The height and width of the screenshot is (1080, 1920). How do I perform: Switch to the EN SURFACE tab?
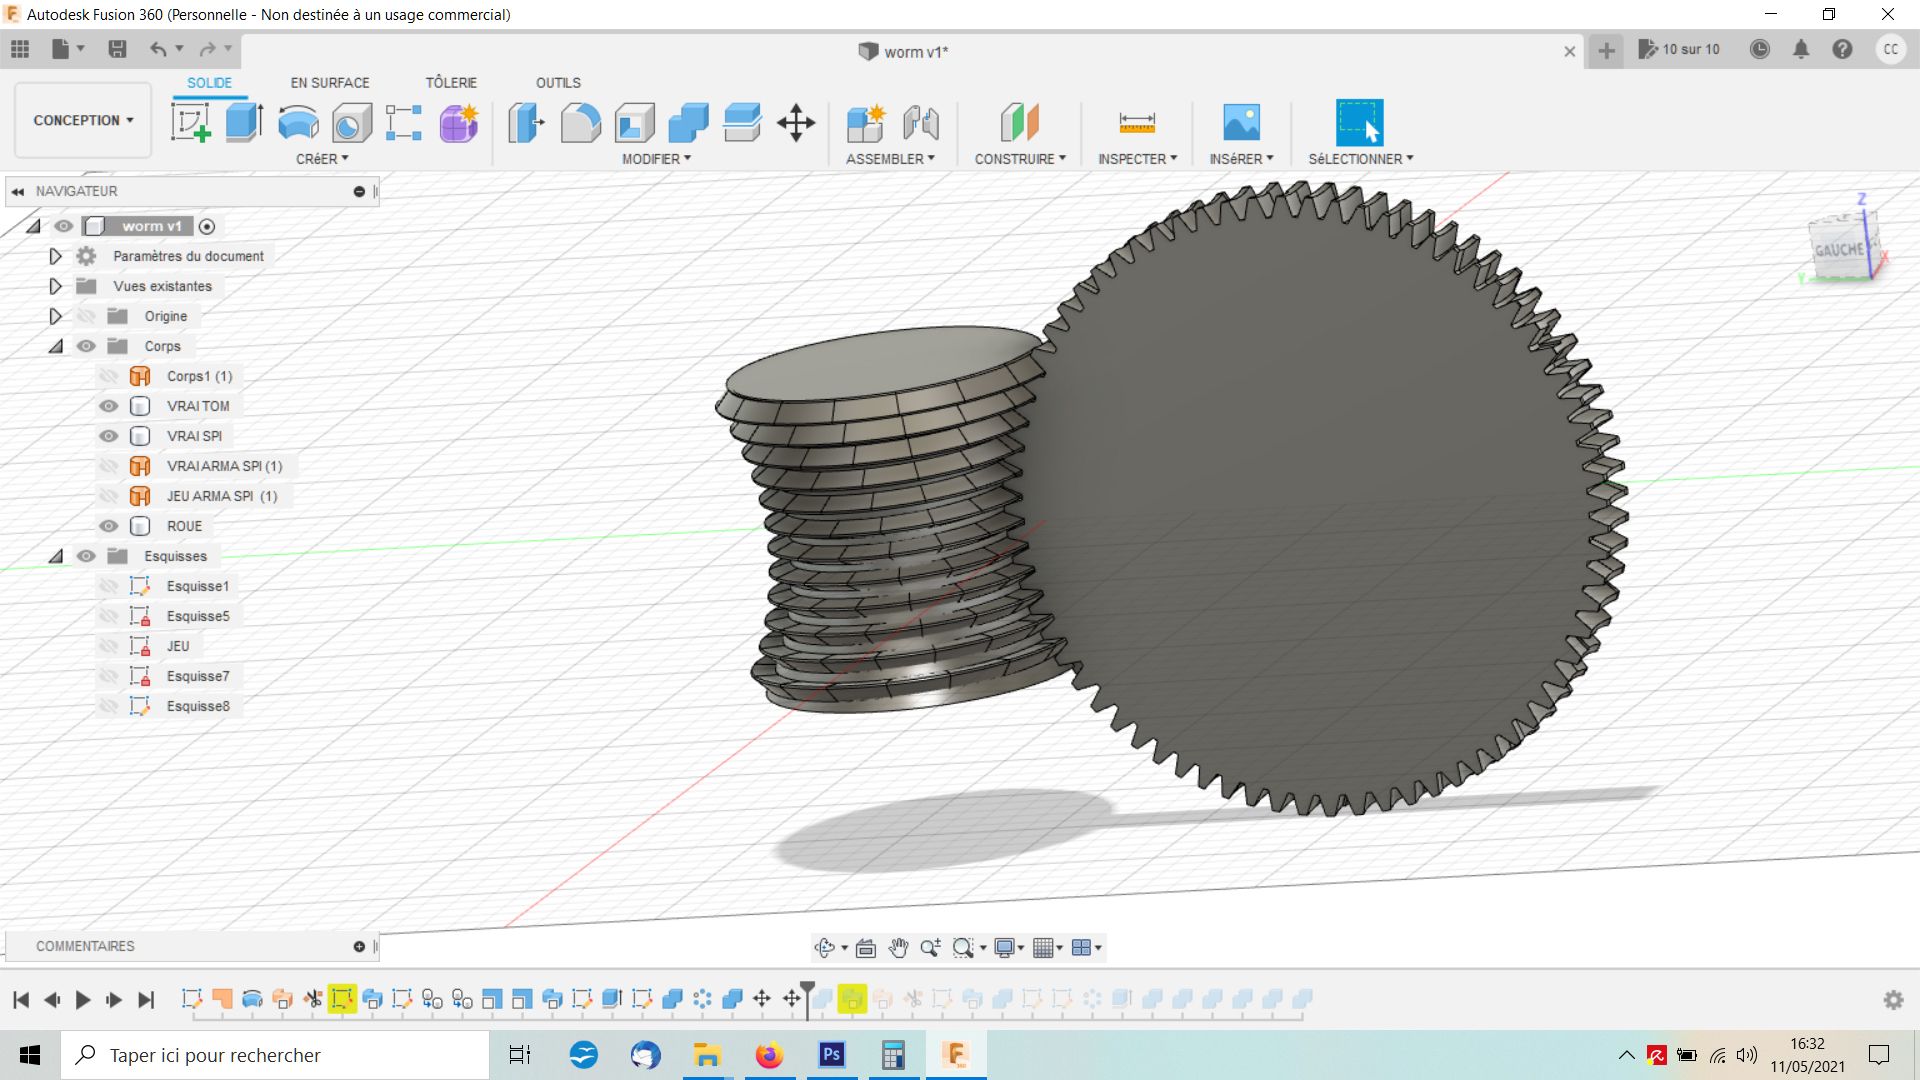pos(330,83)
